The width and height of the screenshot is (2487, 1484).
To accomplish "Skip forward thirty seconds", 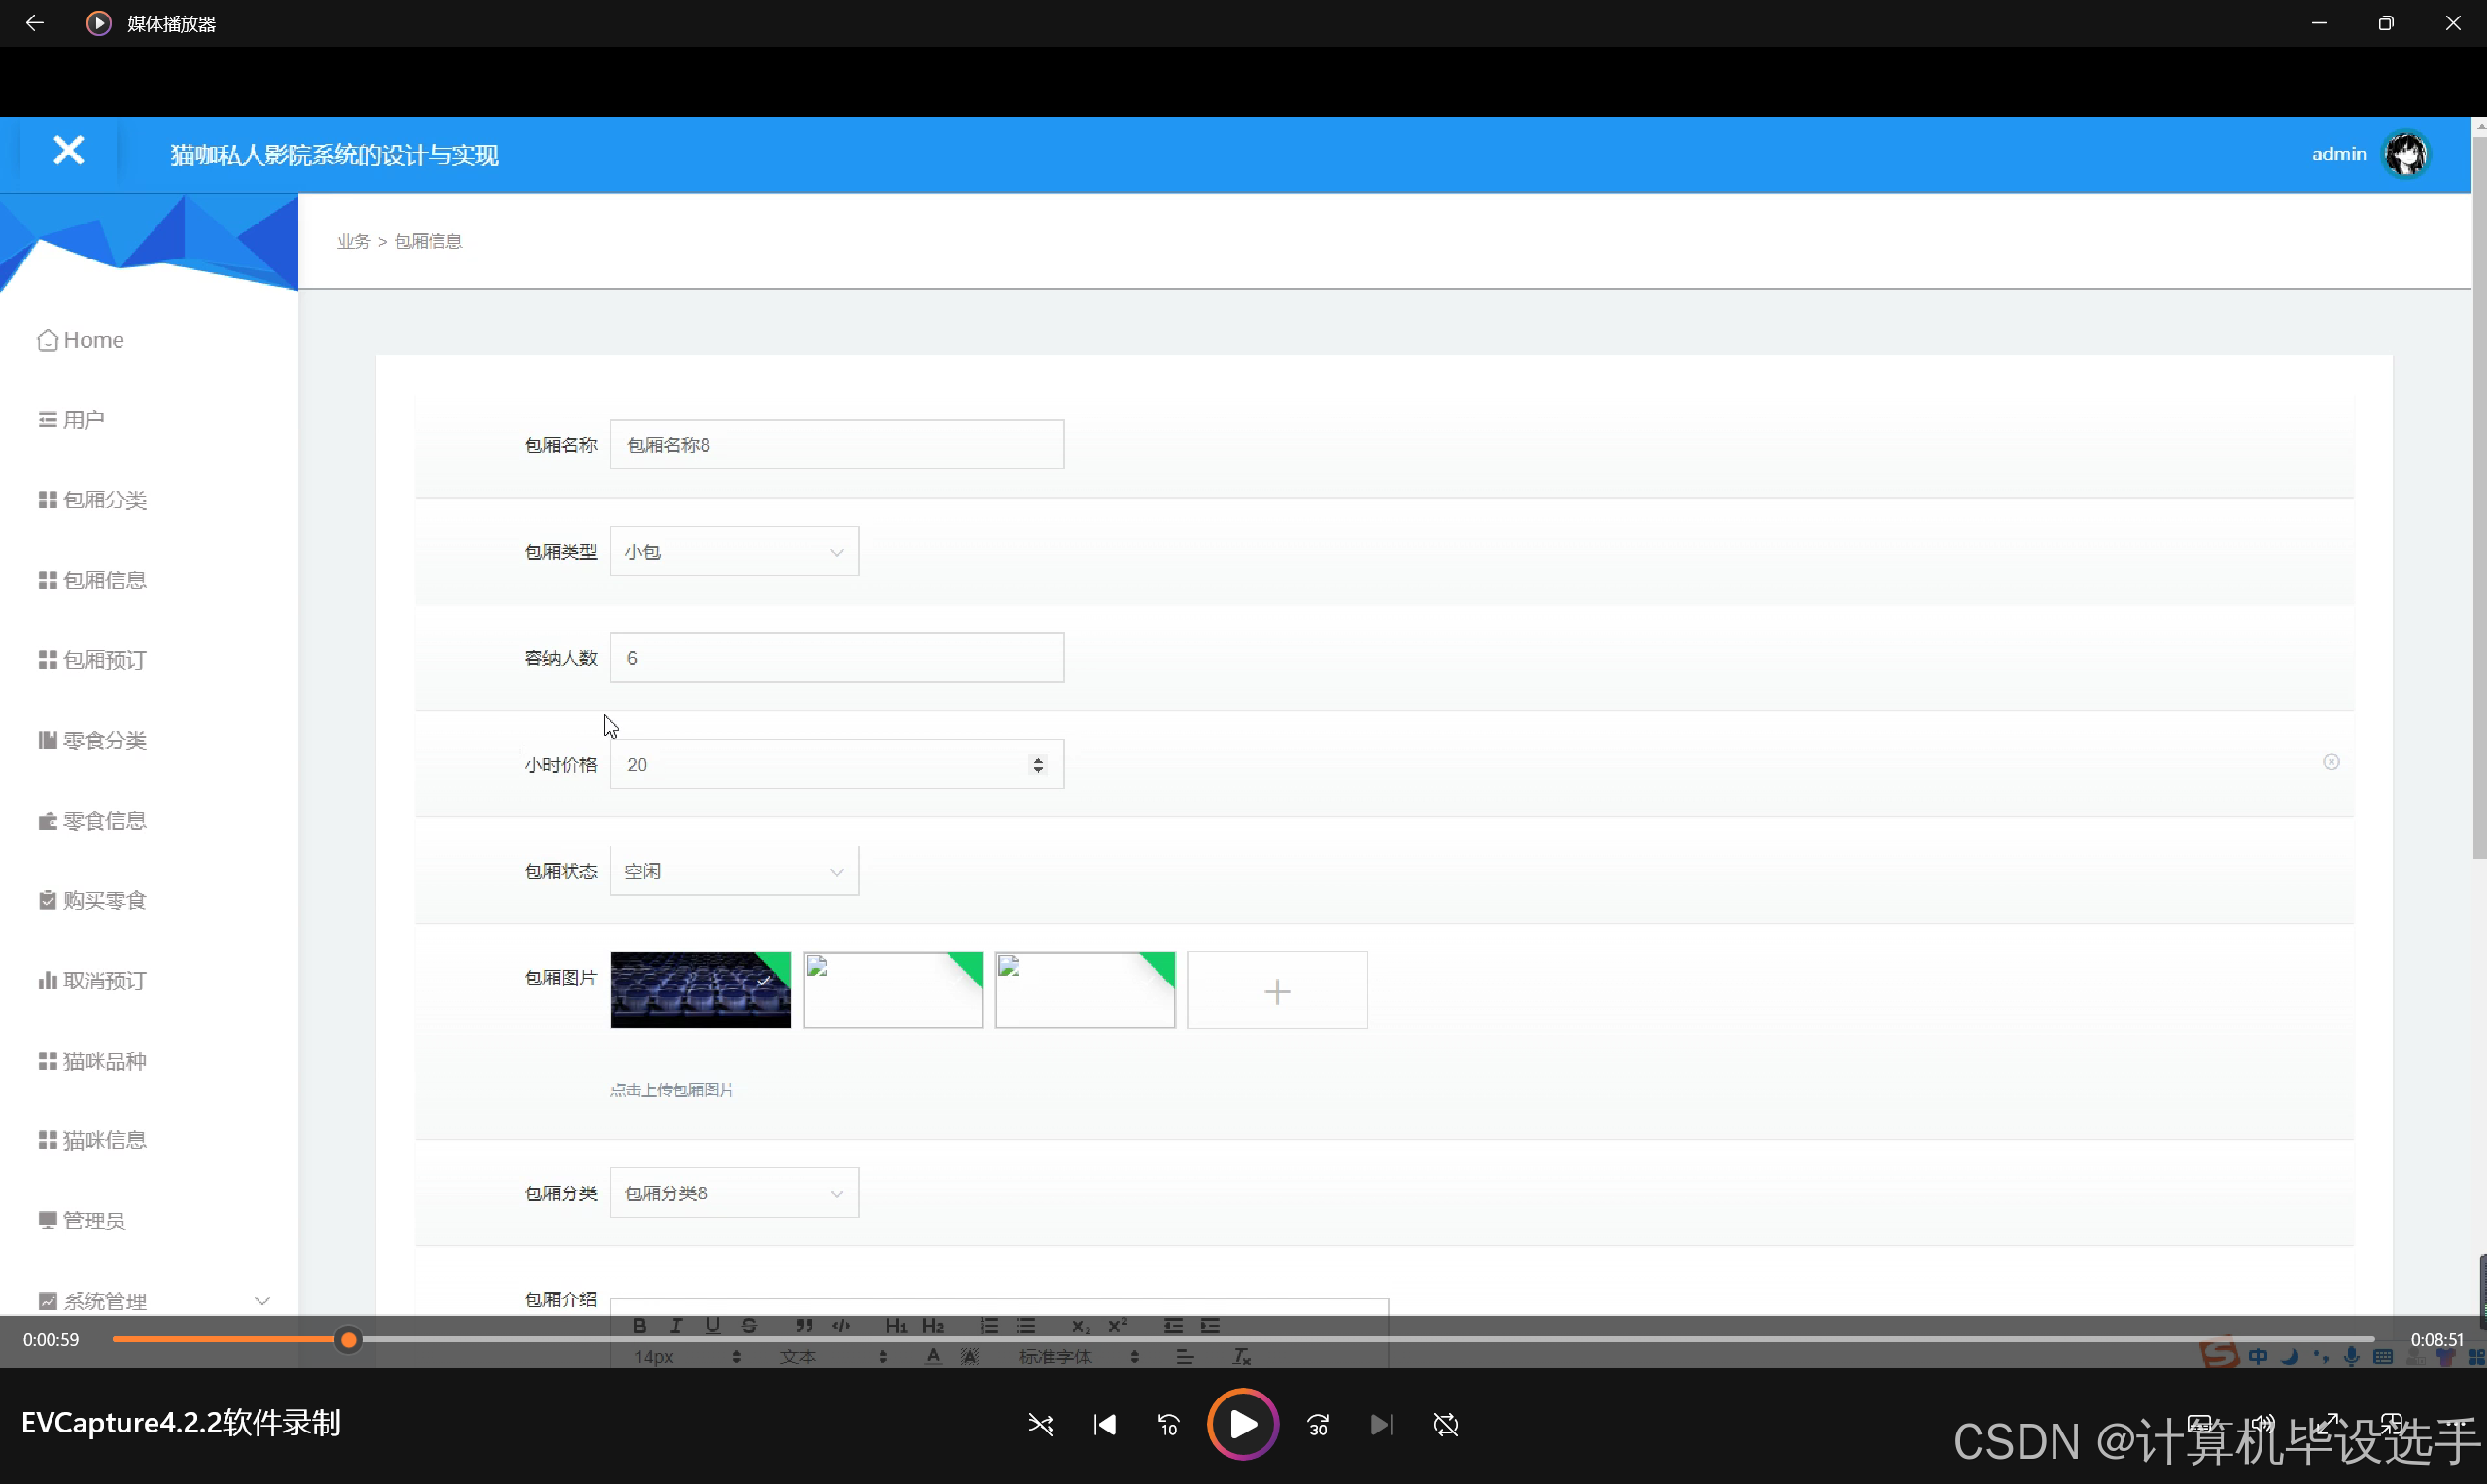I will pyautogui.click(x=1318, y=1425).
